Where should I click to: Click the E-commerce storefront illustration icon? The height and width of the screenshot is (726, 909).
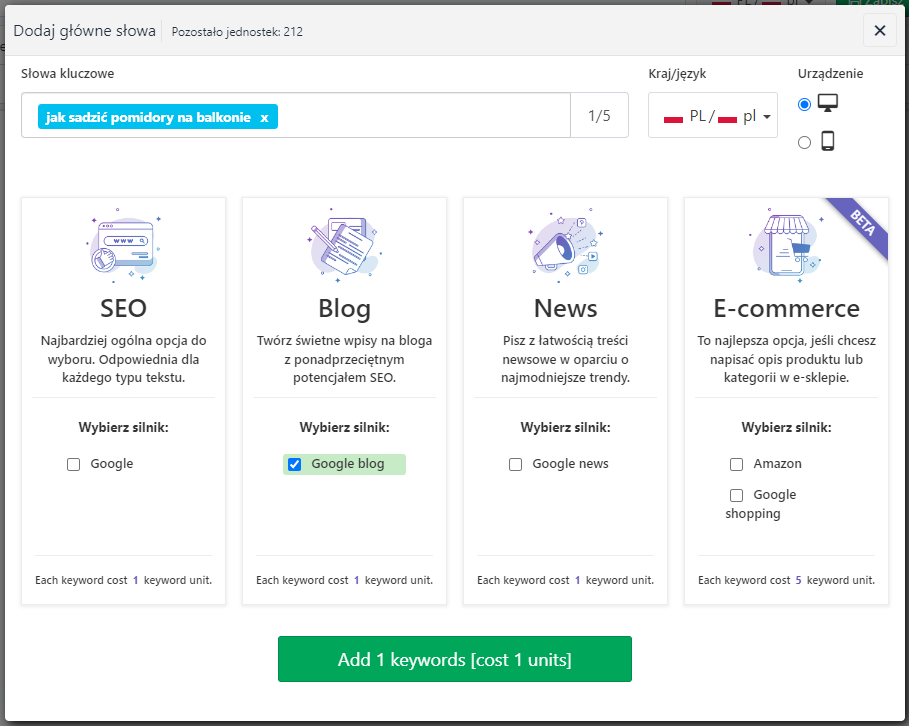tap(786, 246)
